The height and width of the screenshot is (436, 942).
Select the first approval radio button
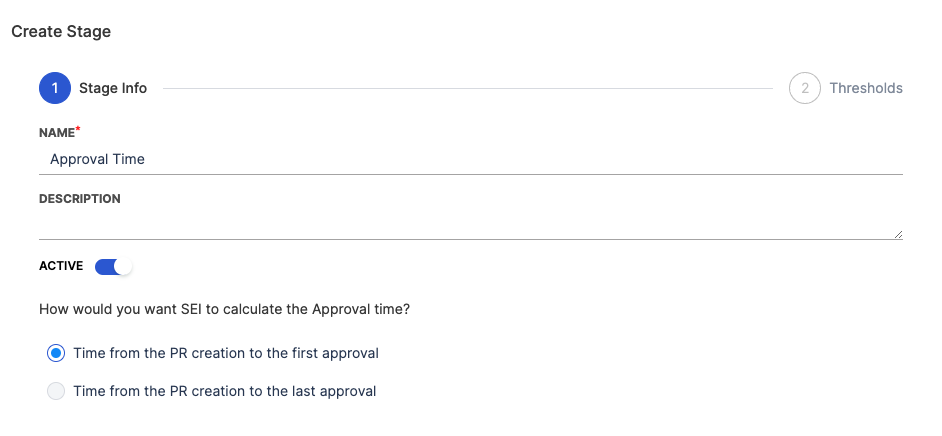56,353
